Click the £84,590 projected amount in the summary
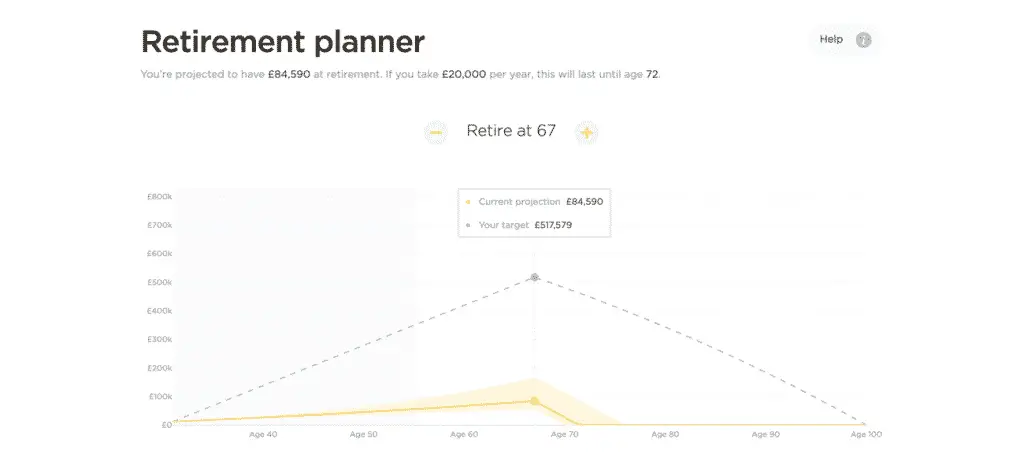 click(x=289, y=74)
